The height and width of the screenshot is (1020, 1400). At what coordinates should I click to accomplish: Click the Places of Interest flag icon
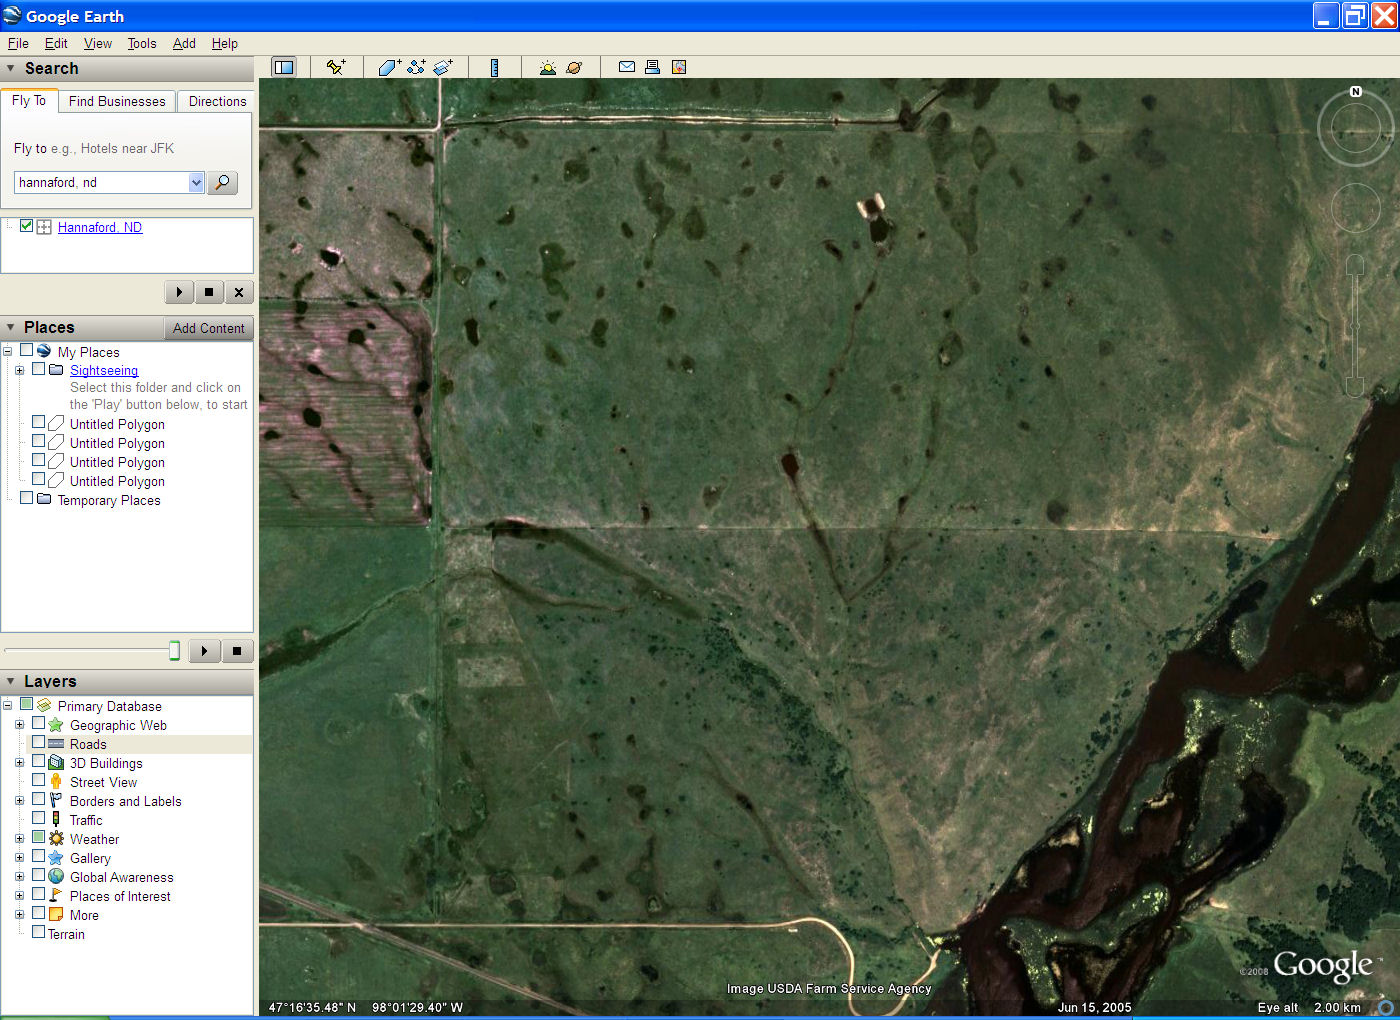(x=56, y=896)
